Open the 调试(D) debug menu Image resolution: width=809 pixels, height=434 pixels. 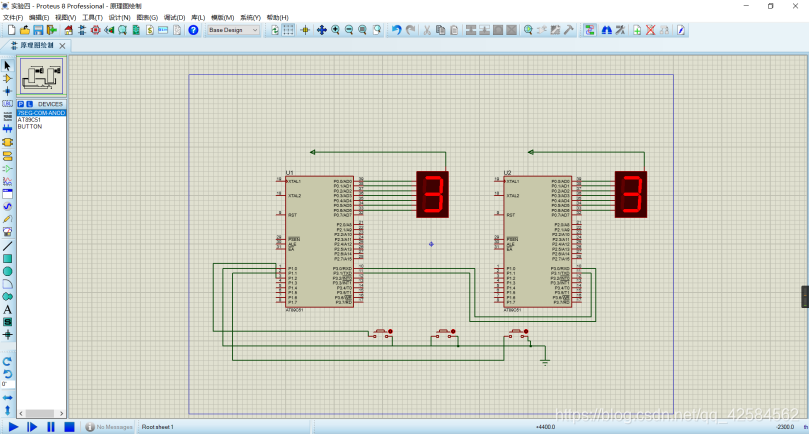tap(174, 18)
